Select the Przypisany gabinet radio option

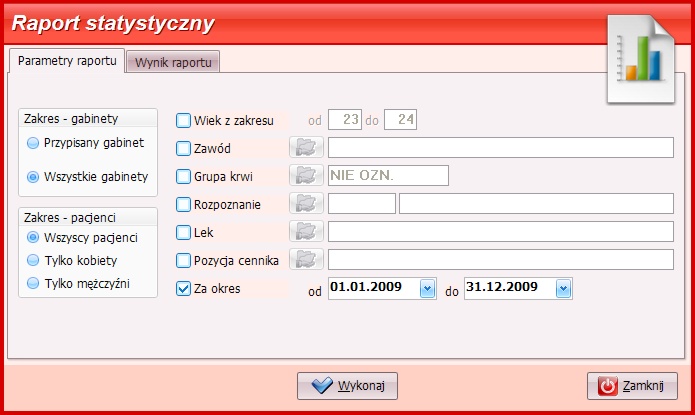pyautogui.click(x=34, y=143)
